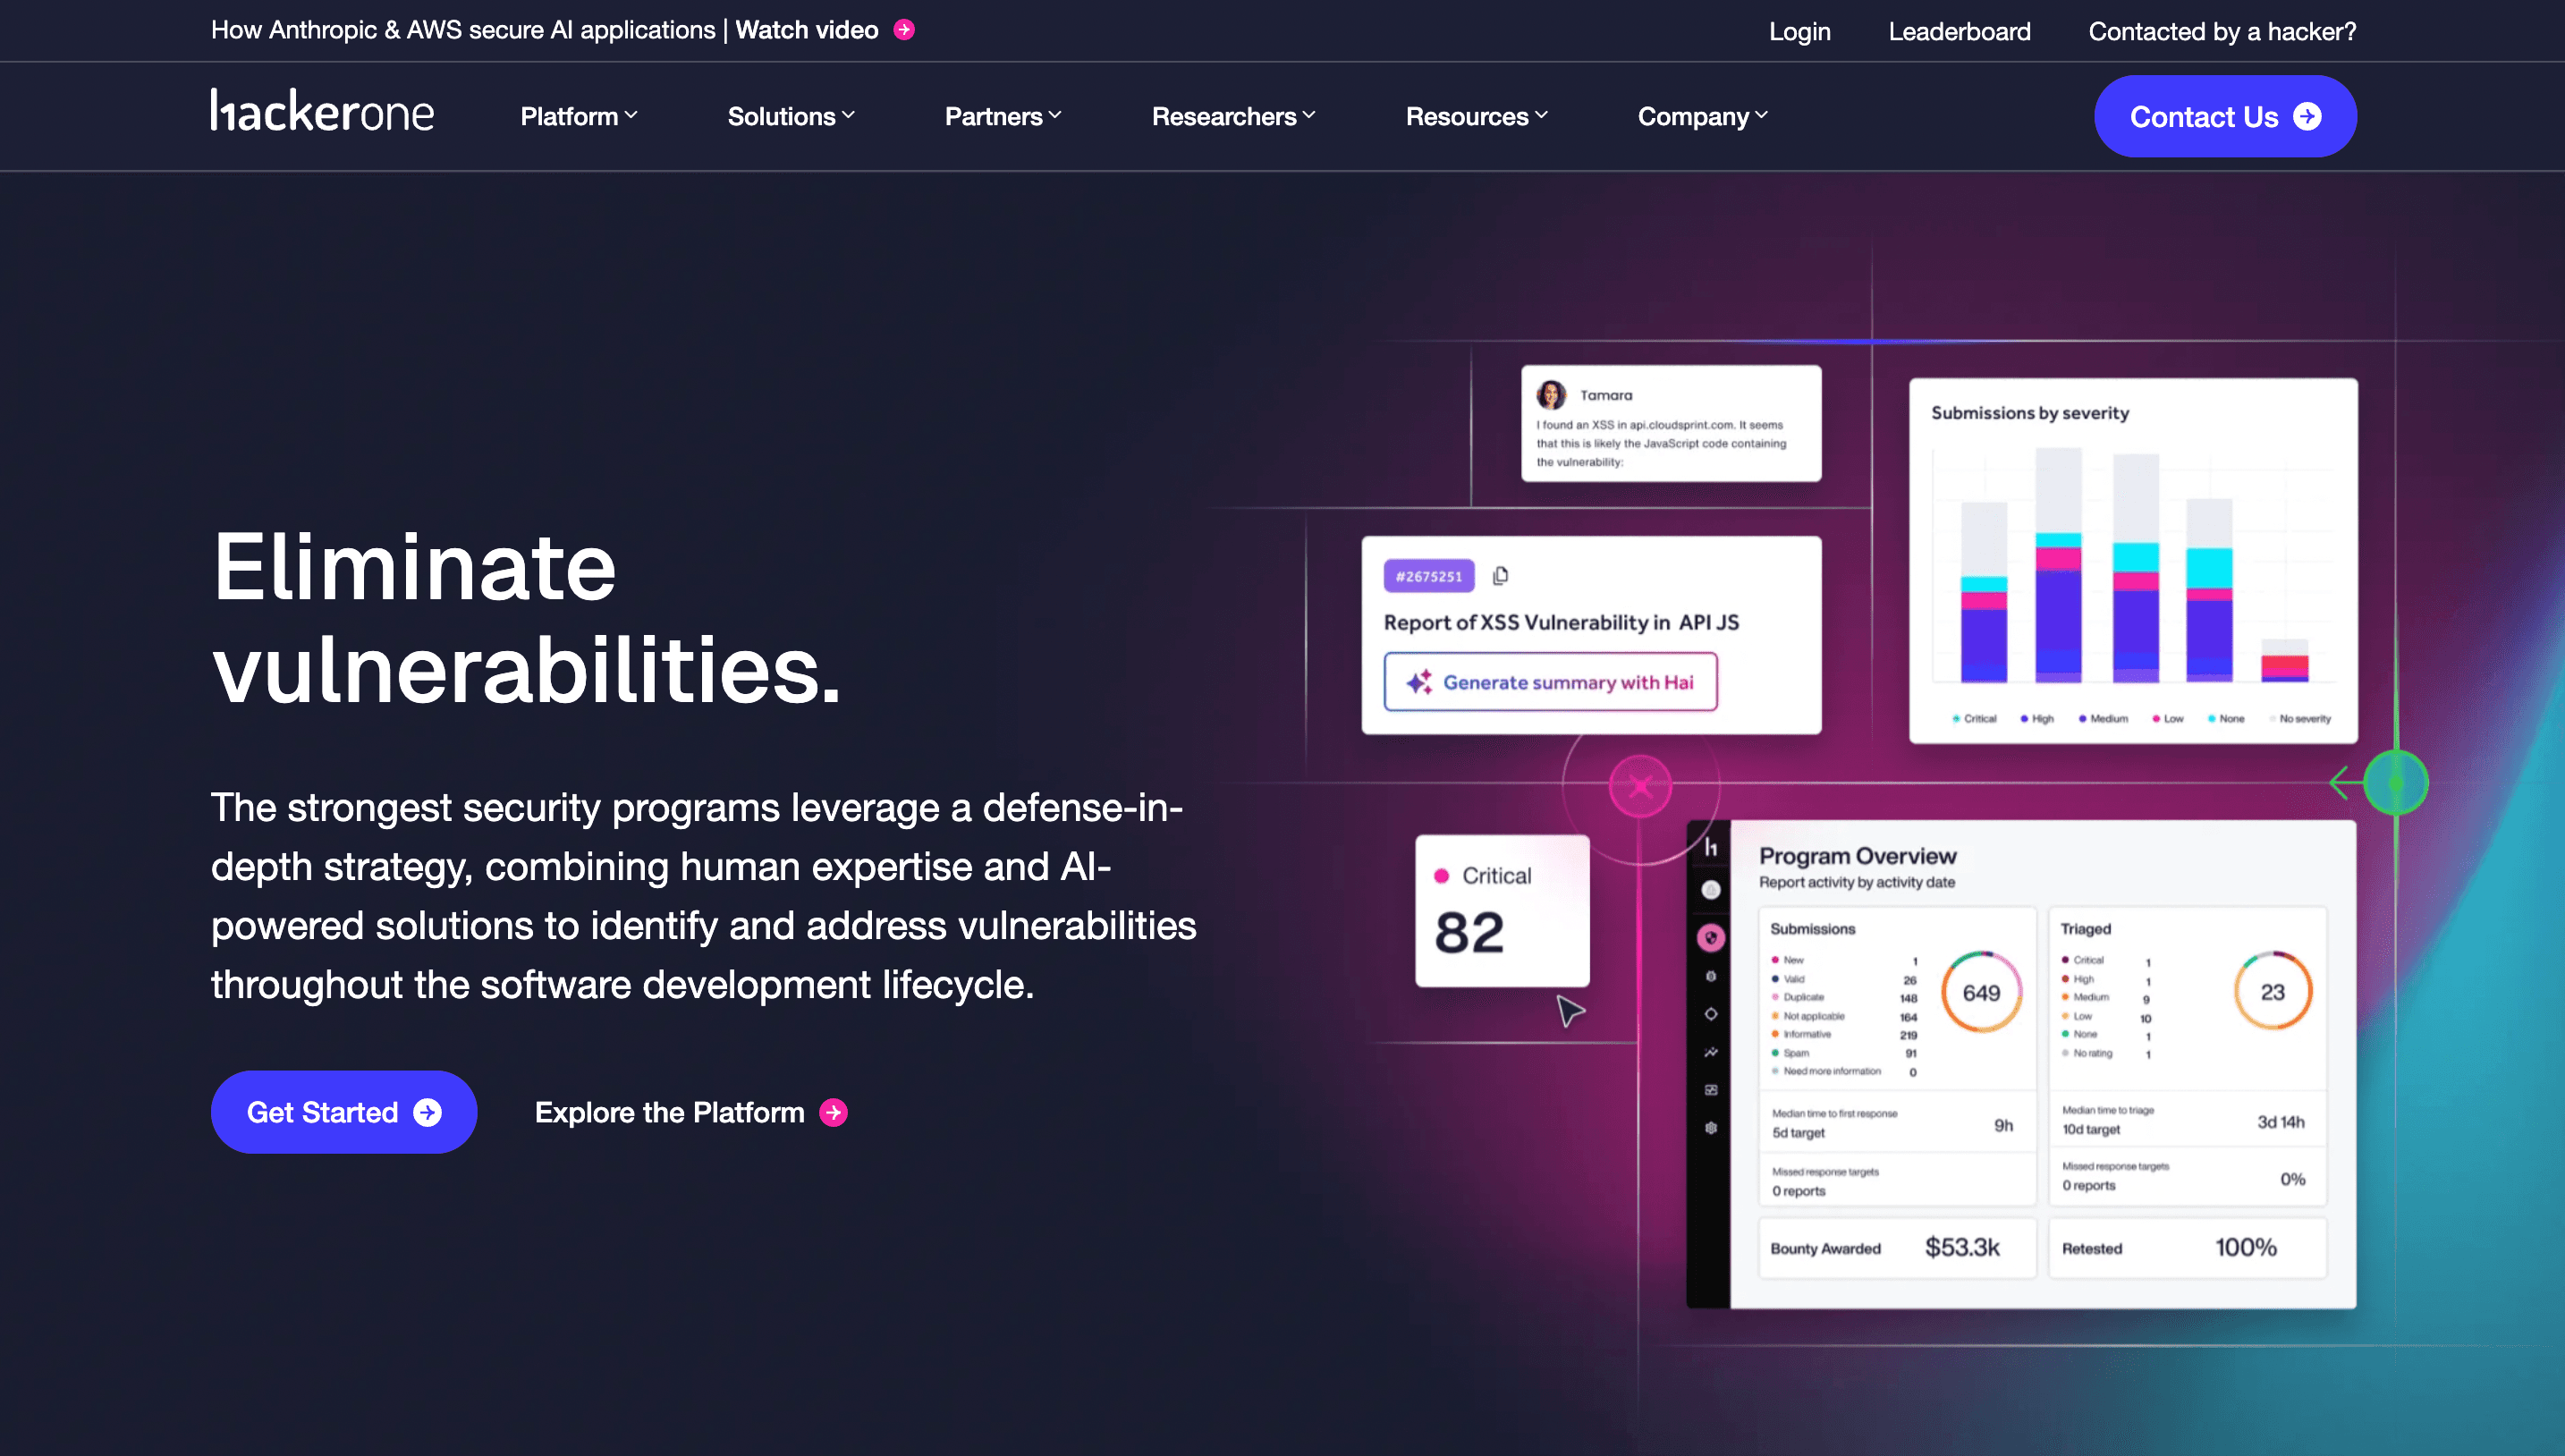This screenshot has width=2565, height=1456.
Task: Click No severity legend item
Action: point(2300,719)
